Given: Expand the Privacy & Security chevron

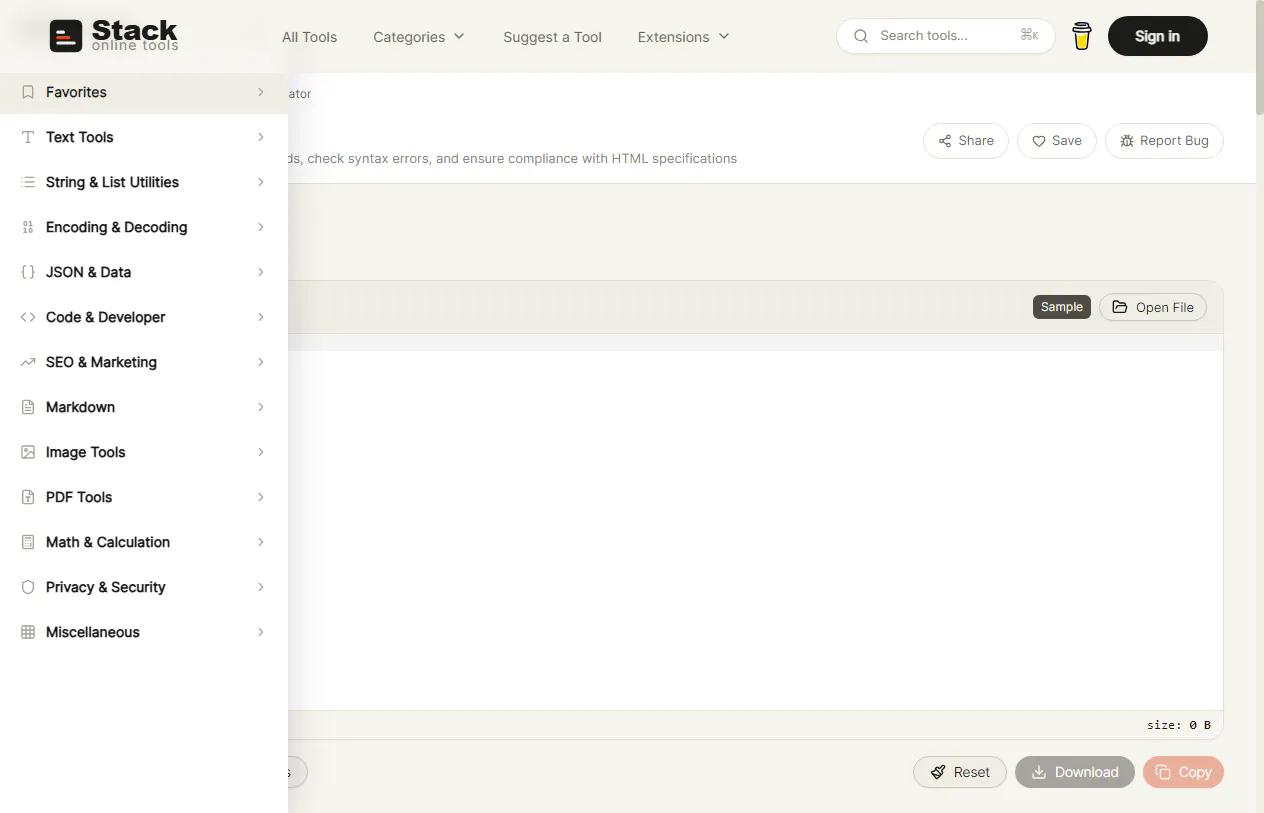Looking at the screenshot, I should coord(261,587).
